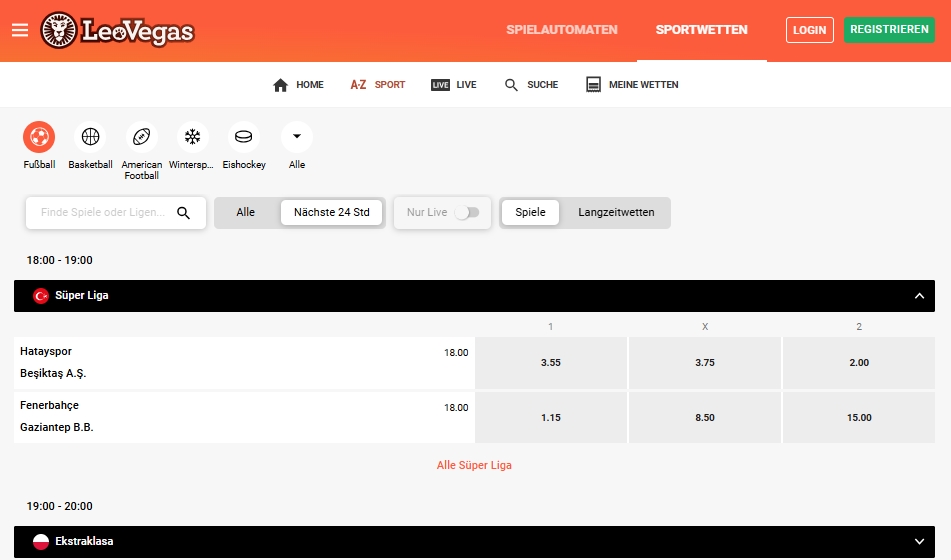Click the search magnifier in the field
Viewport: 951px width, 560px height.
coord(183,213)
